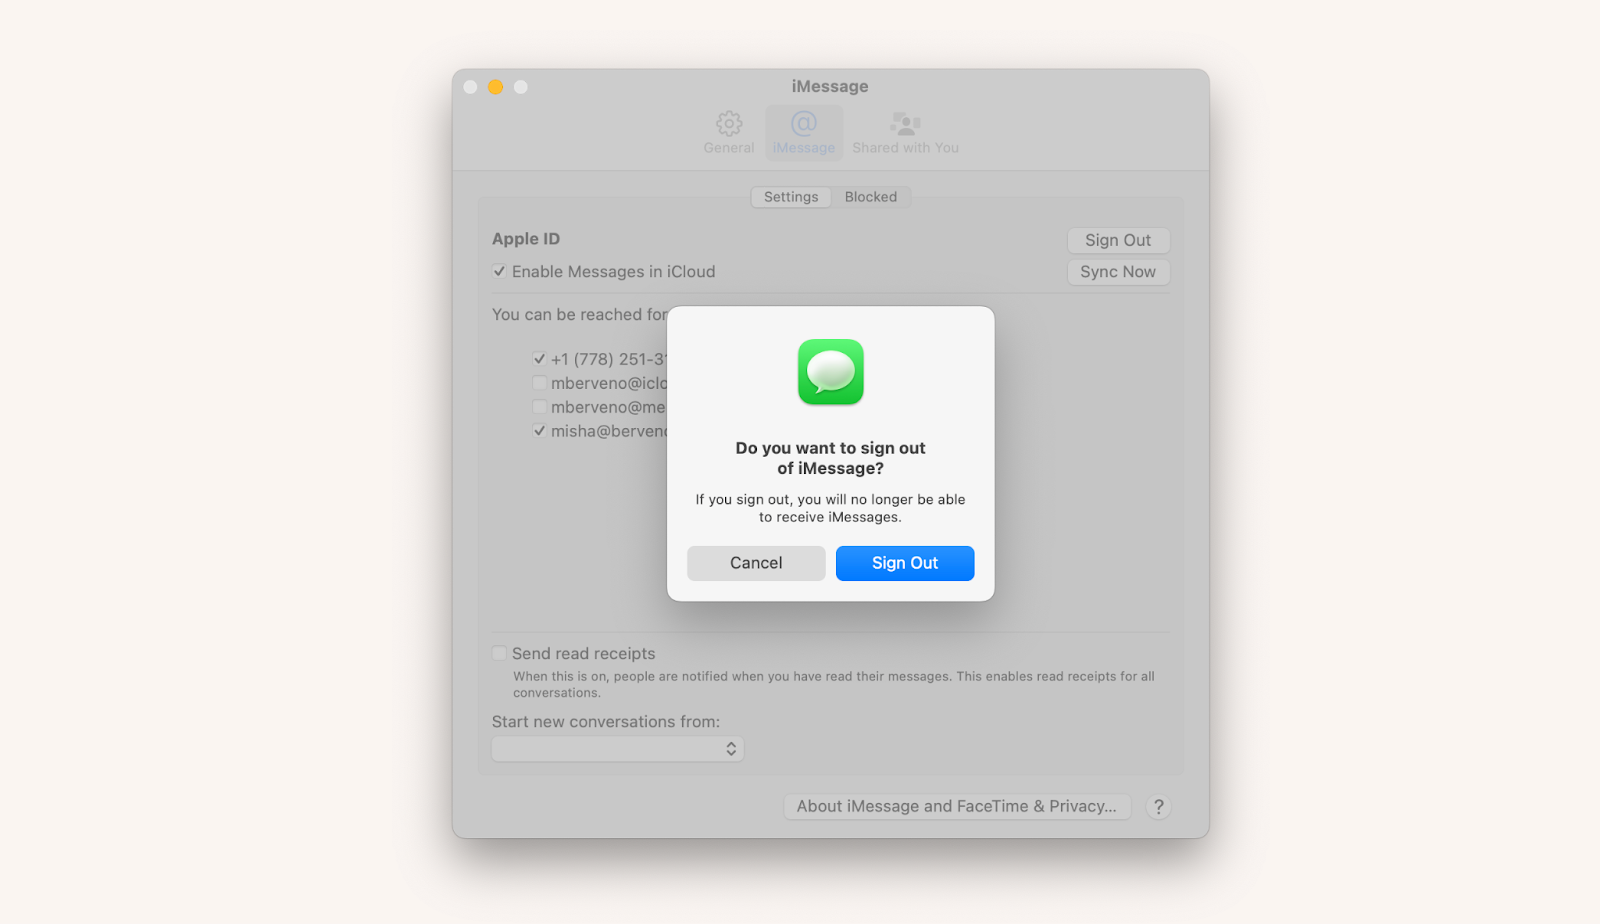Screen dimensions: 1600x924
Task: Cancel the sign out dialog
Action: (756, 563)
